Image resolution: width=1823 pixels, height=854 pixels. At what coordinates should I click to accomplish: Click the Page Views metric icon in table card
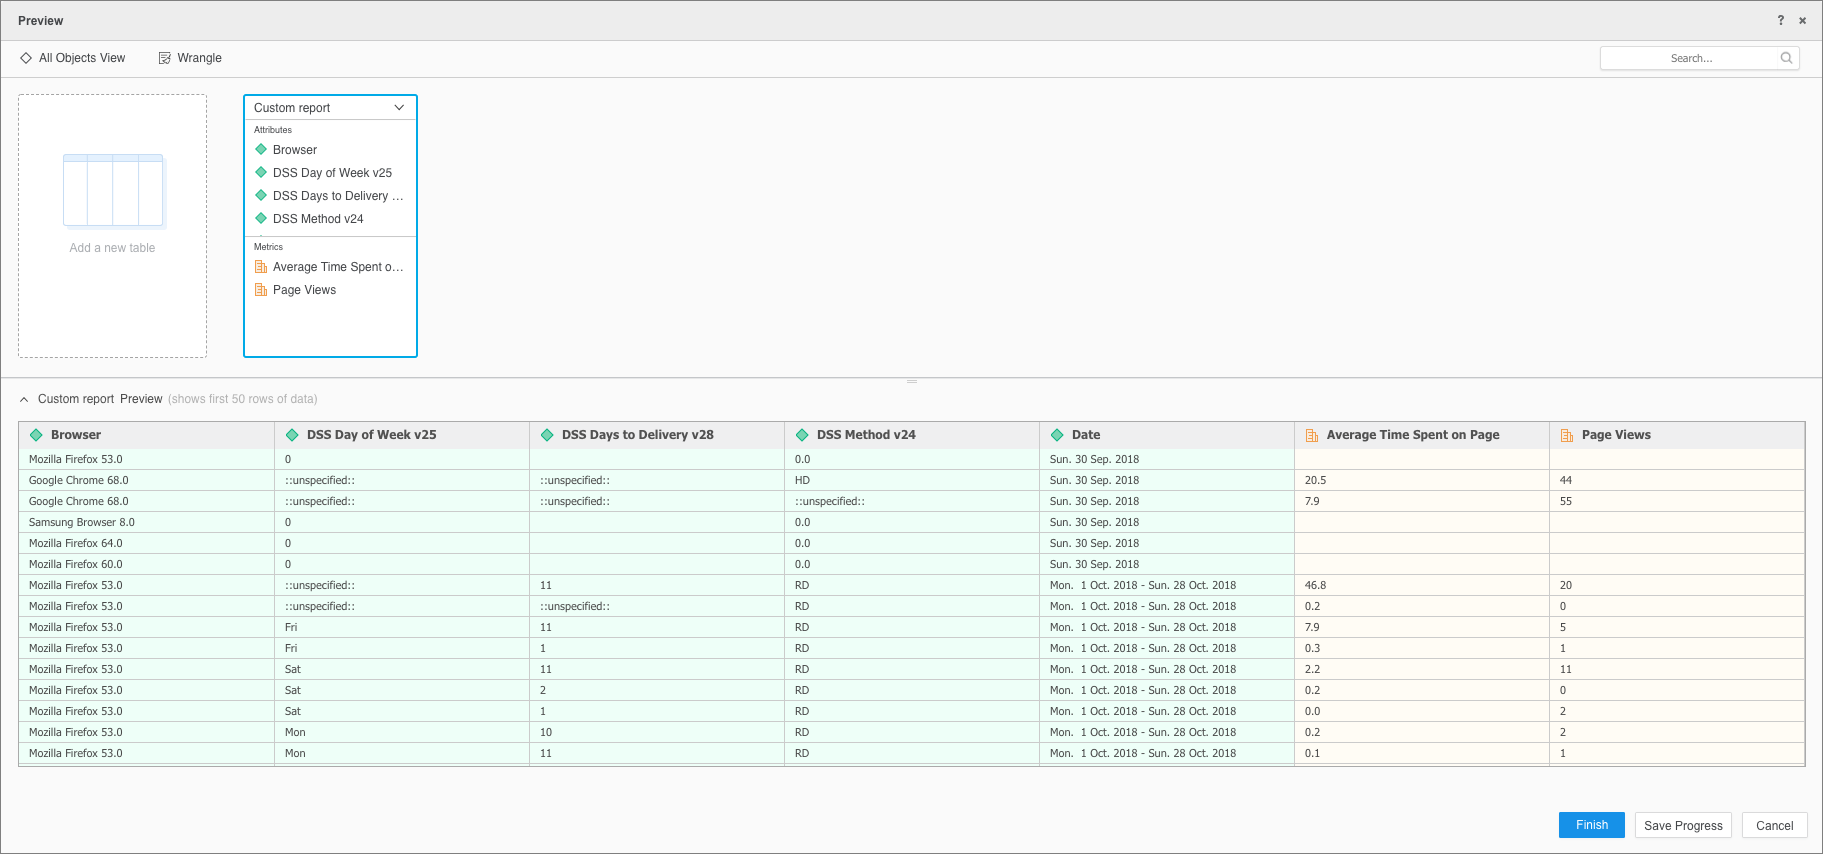click(261, 290)
